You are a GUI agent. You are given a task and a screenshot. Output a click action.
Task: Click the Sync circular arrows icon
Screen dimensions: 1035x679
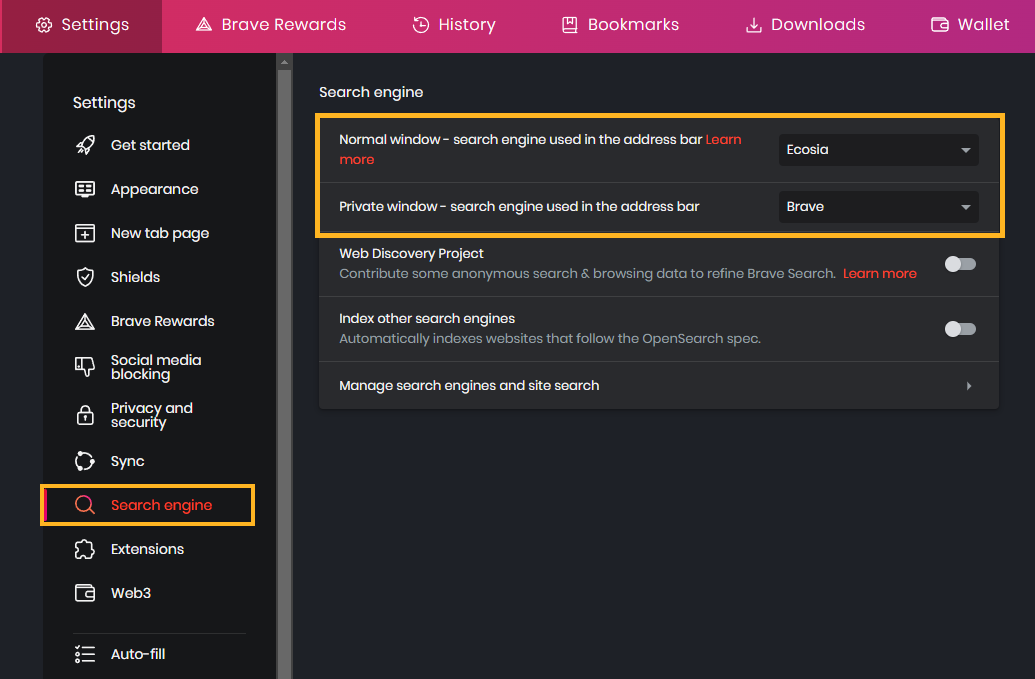(85, 461)
